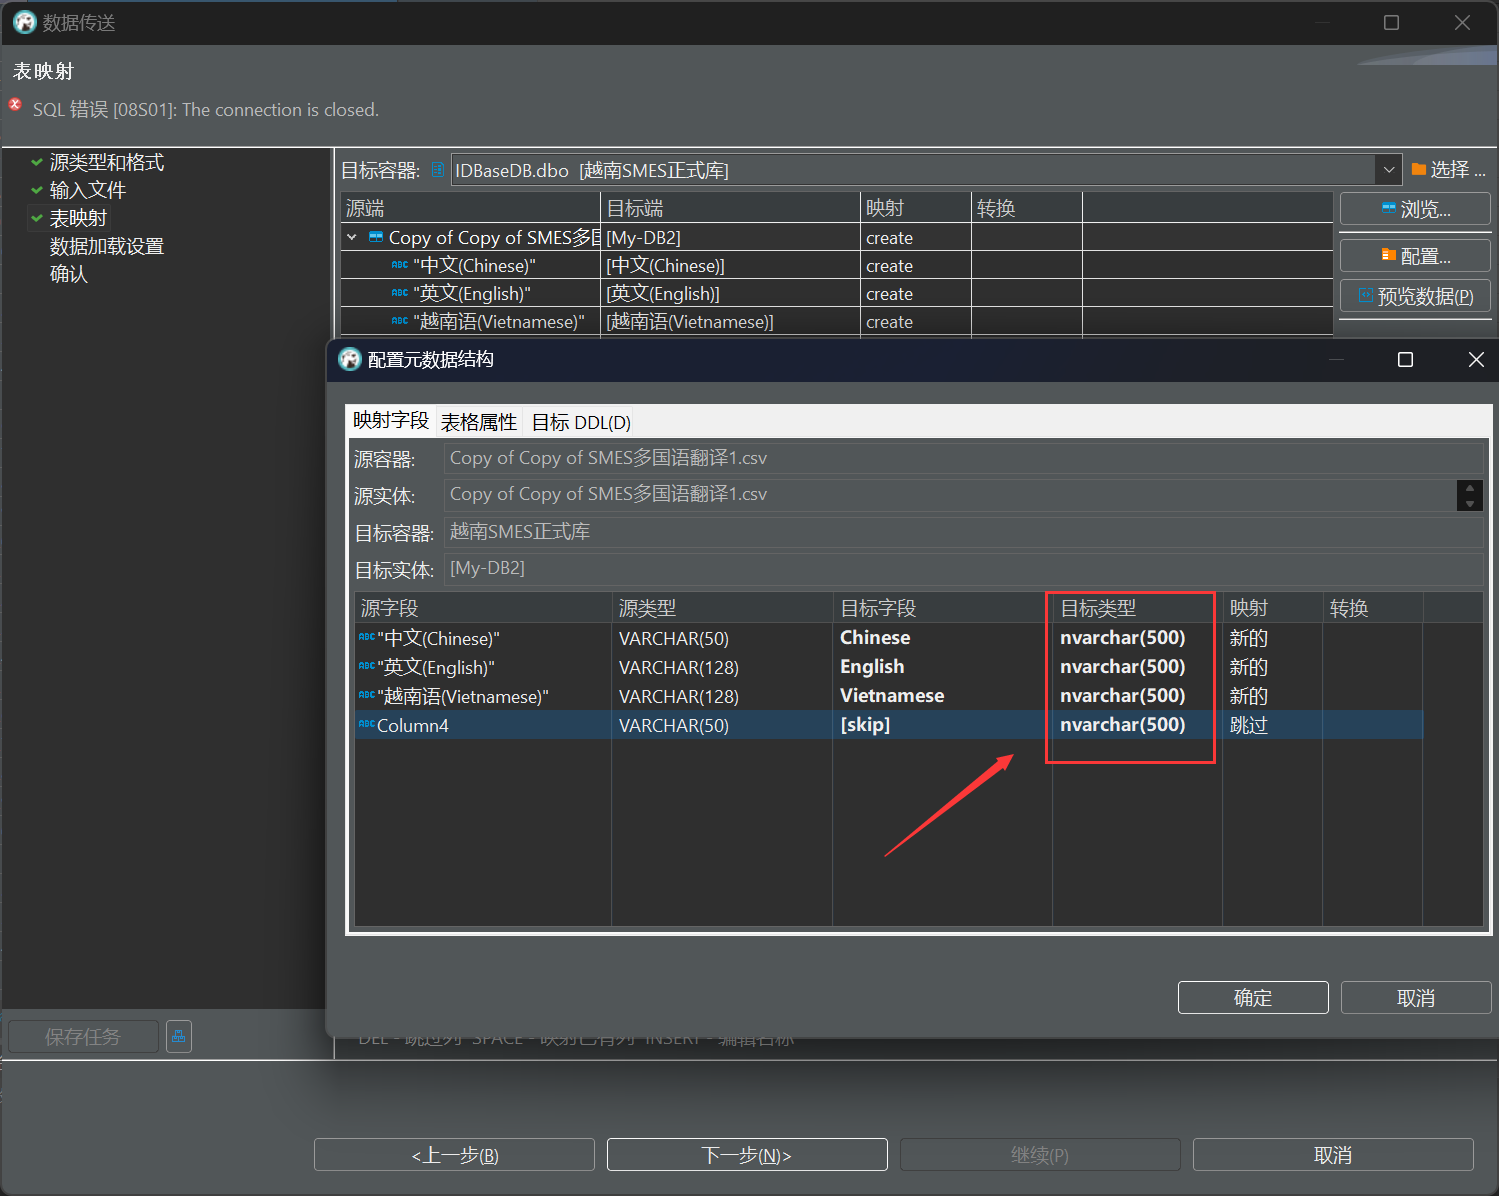1499x1196 pixels.
Task: Click the 预览数据(P) button
Action: point(1415,296)
